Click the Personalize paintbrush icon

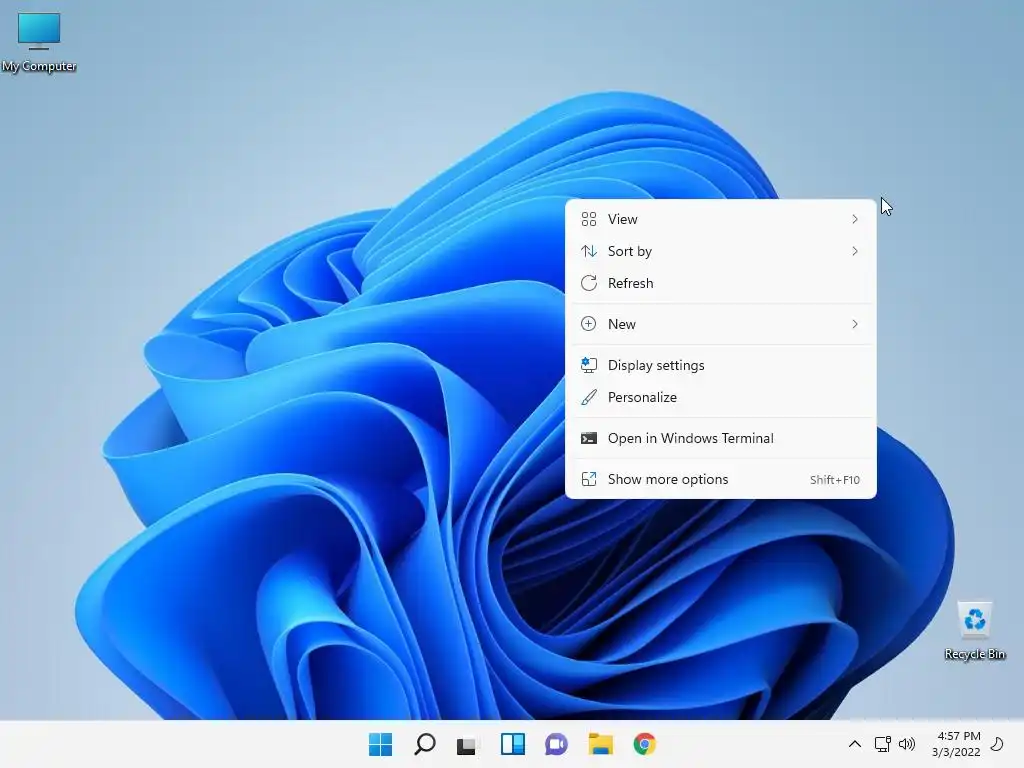(588, 398)
